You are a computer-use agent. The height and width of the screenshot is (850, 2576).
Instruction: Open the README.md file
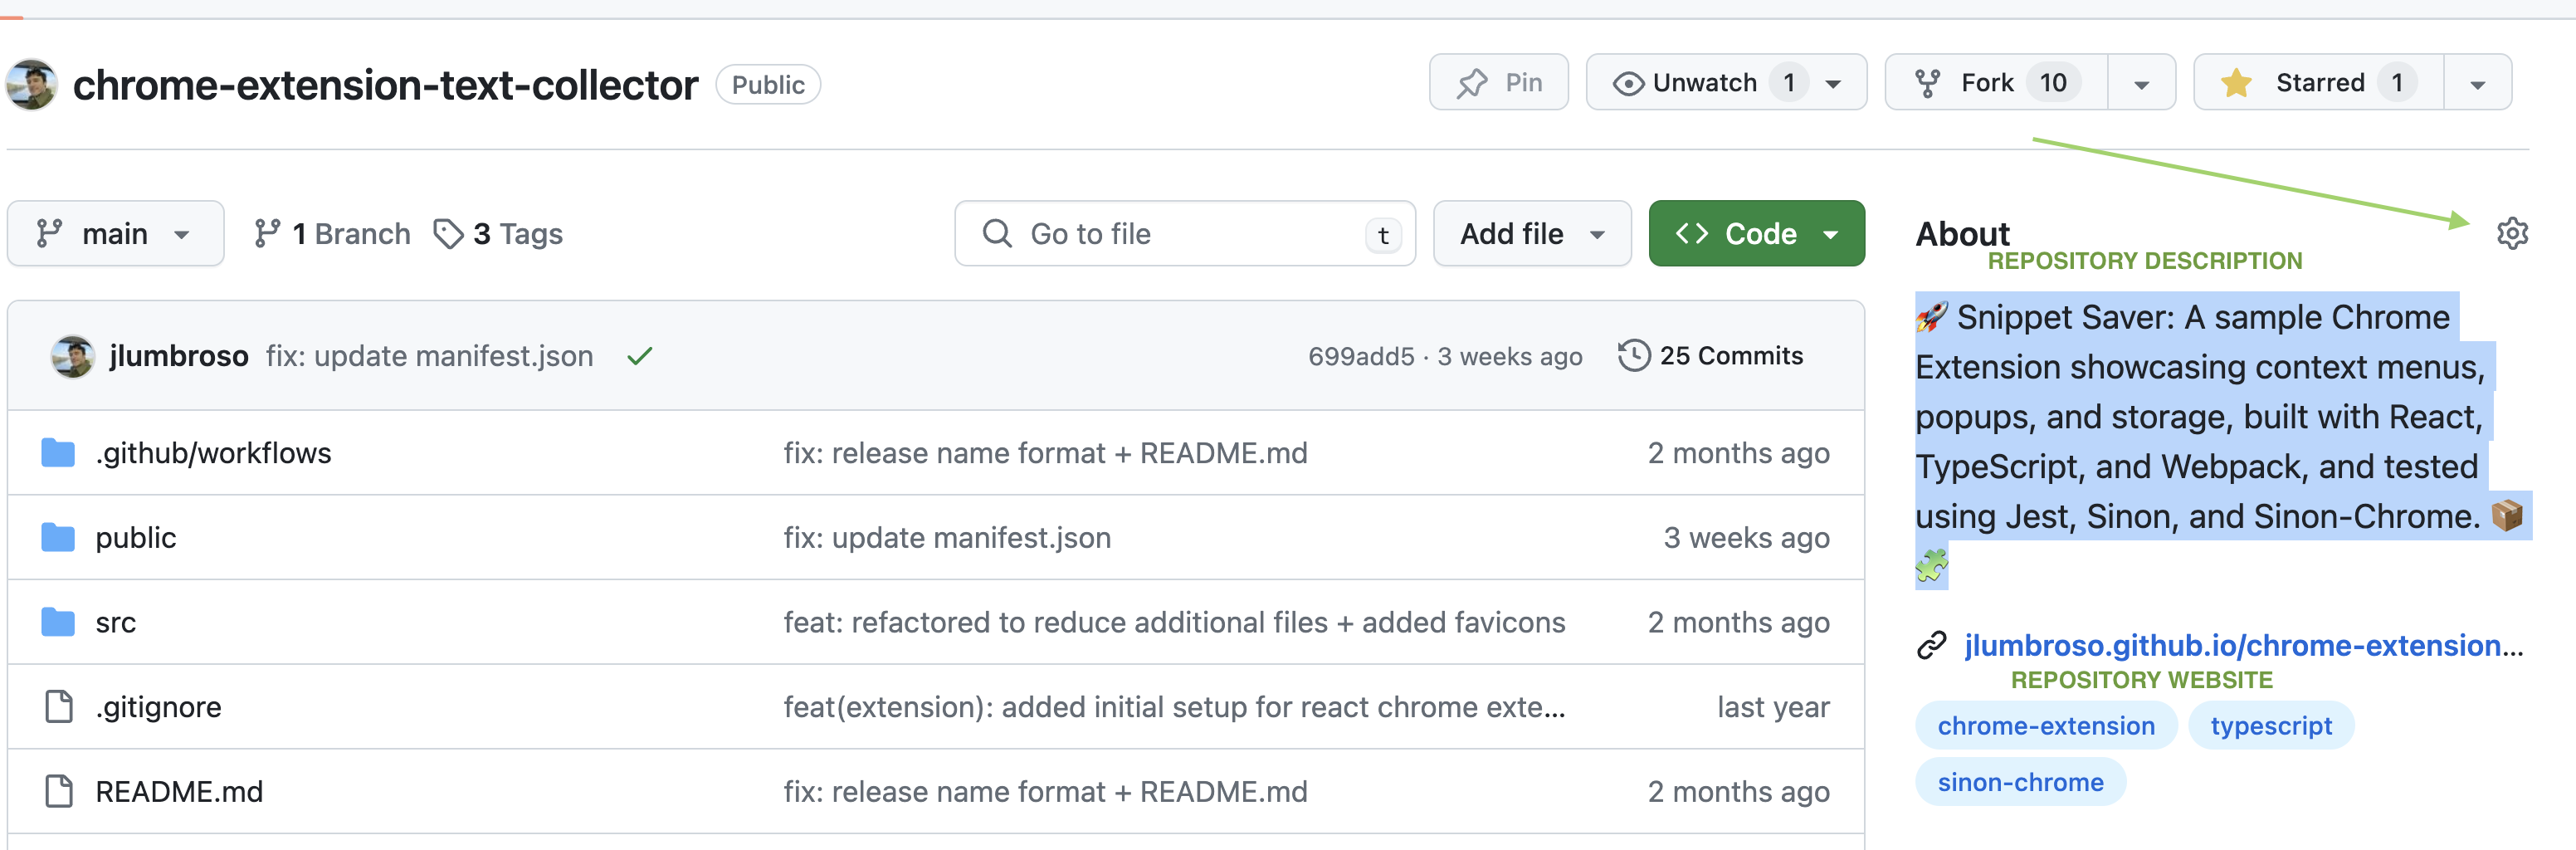[179, 792]
